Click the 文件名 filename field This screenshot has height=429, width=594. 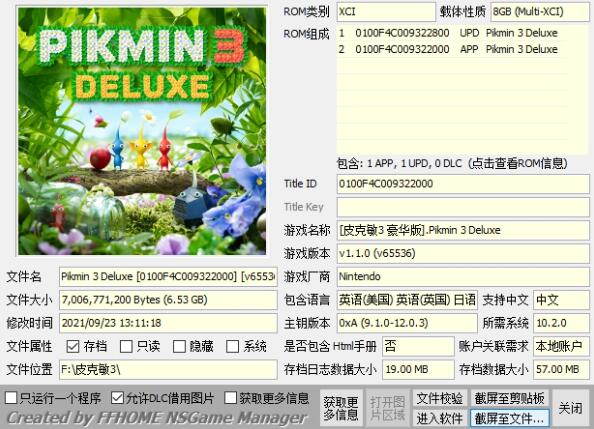[x=168, y=277]
